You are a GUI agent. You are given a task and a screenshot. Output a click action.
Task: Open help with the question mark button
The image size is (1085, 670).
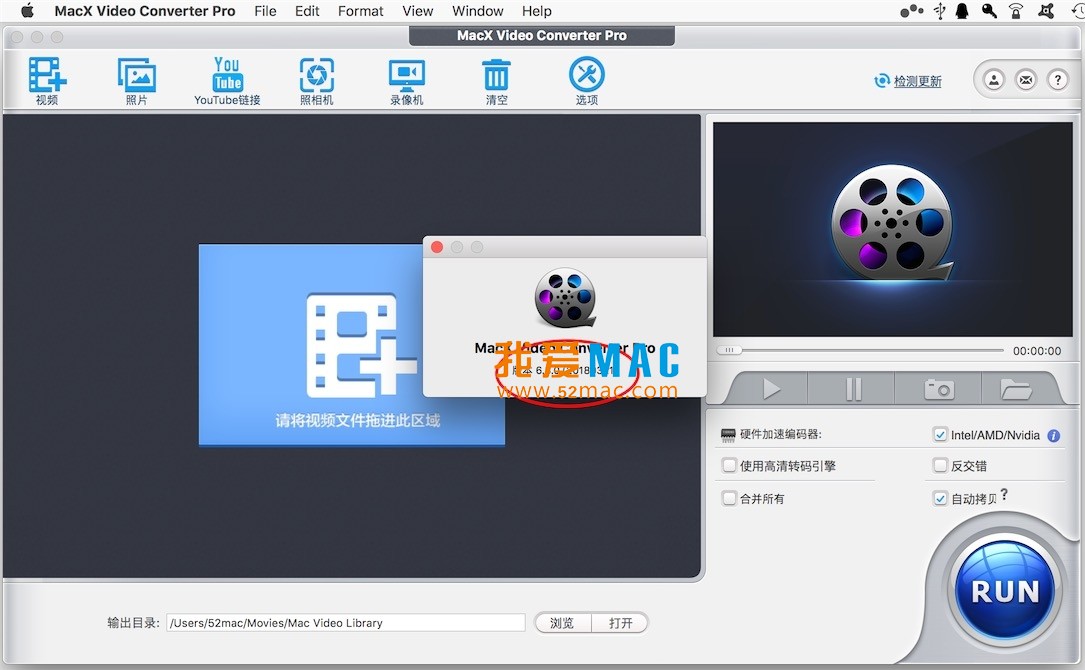click(x=1057, y=80)
